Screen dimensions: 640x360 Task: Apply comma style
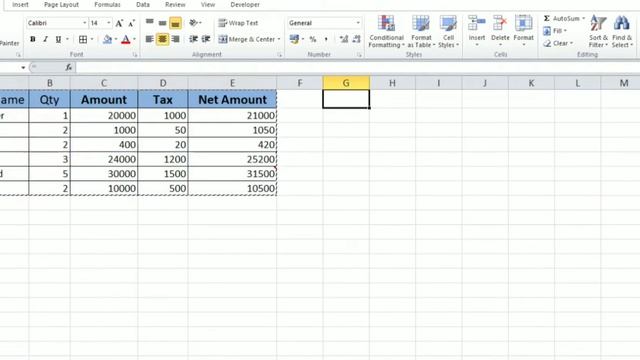point(326,39)
